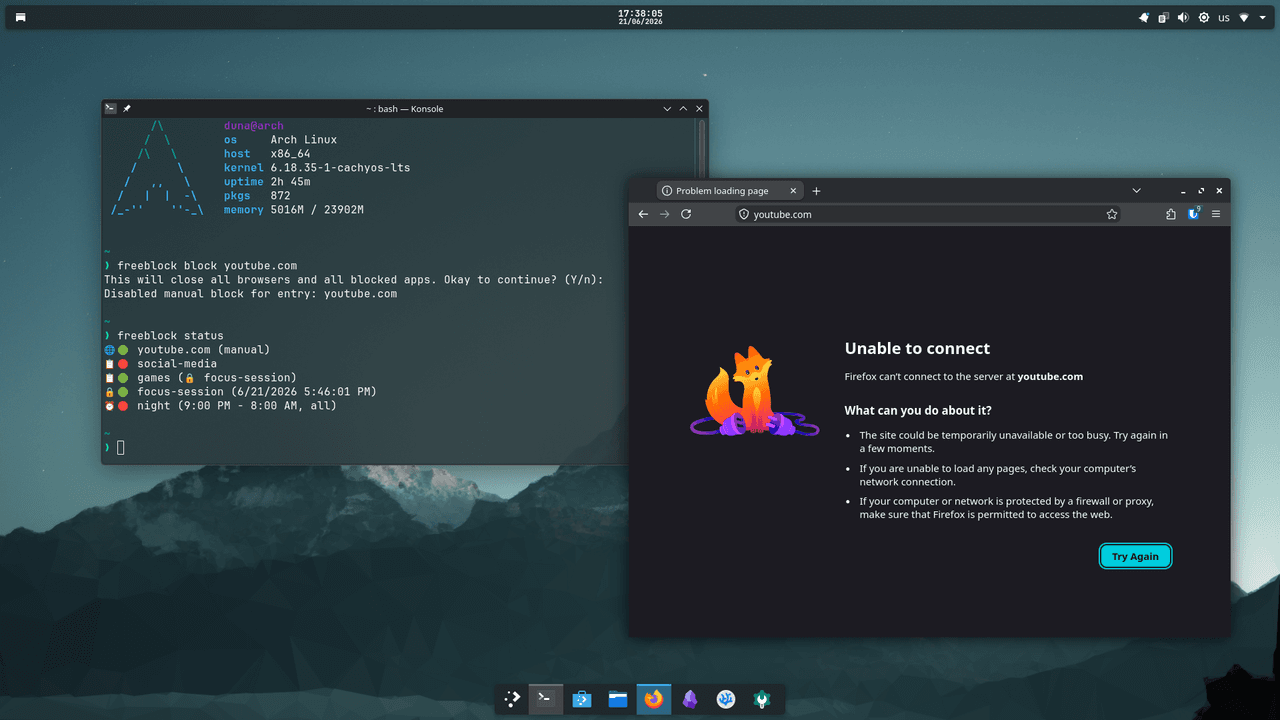Click the 'social-media' status line
The height and width of the screenshot is (720, 1280).
coord(177,364)
